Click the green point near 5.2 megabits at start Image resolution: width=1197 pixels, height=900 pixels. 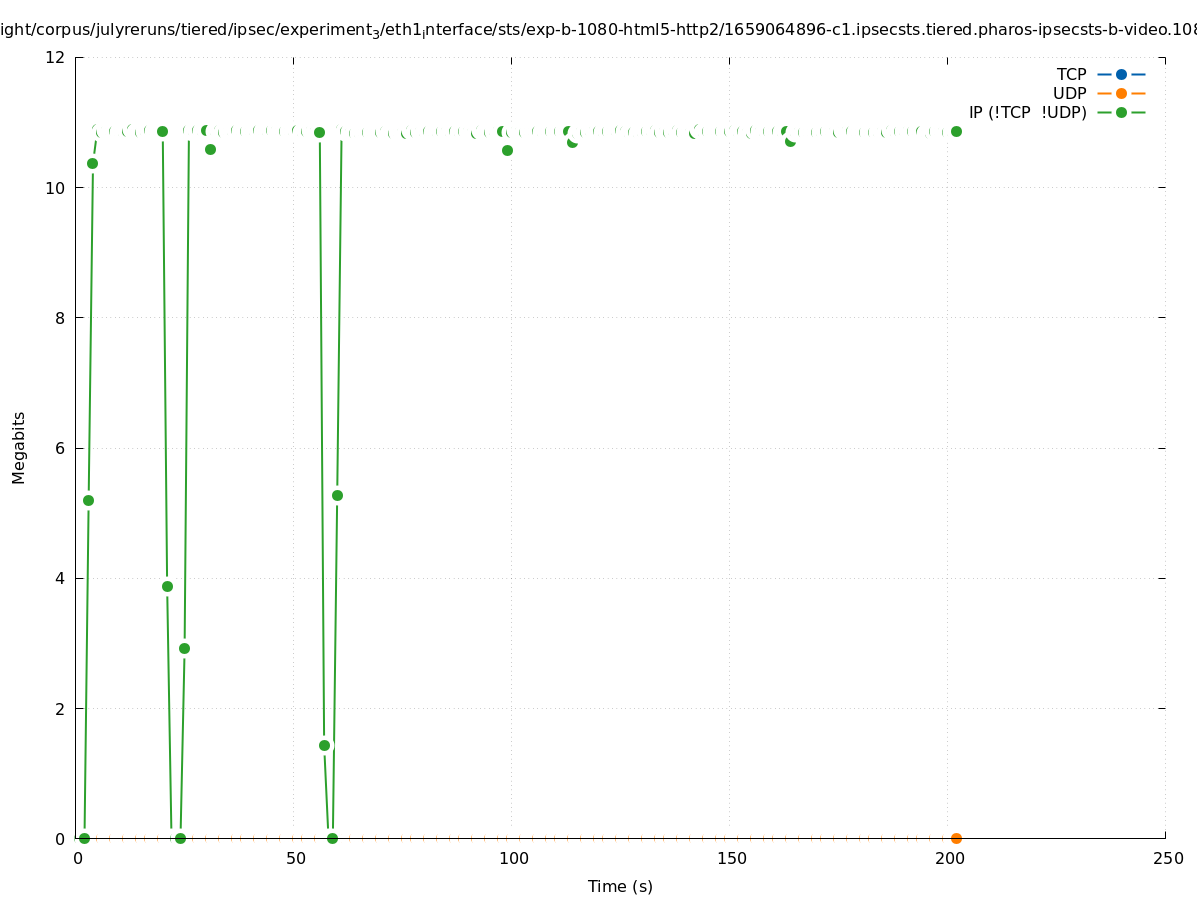[88, 500]
